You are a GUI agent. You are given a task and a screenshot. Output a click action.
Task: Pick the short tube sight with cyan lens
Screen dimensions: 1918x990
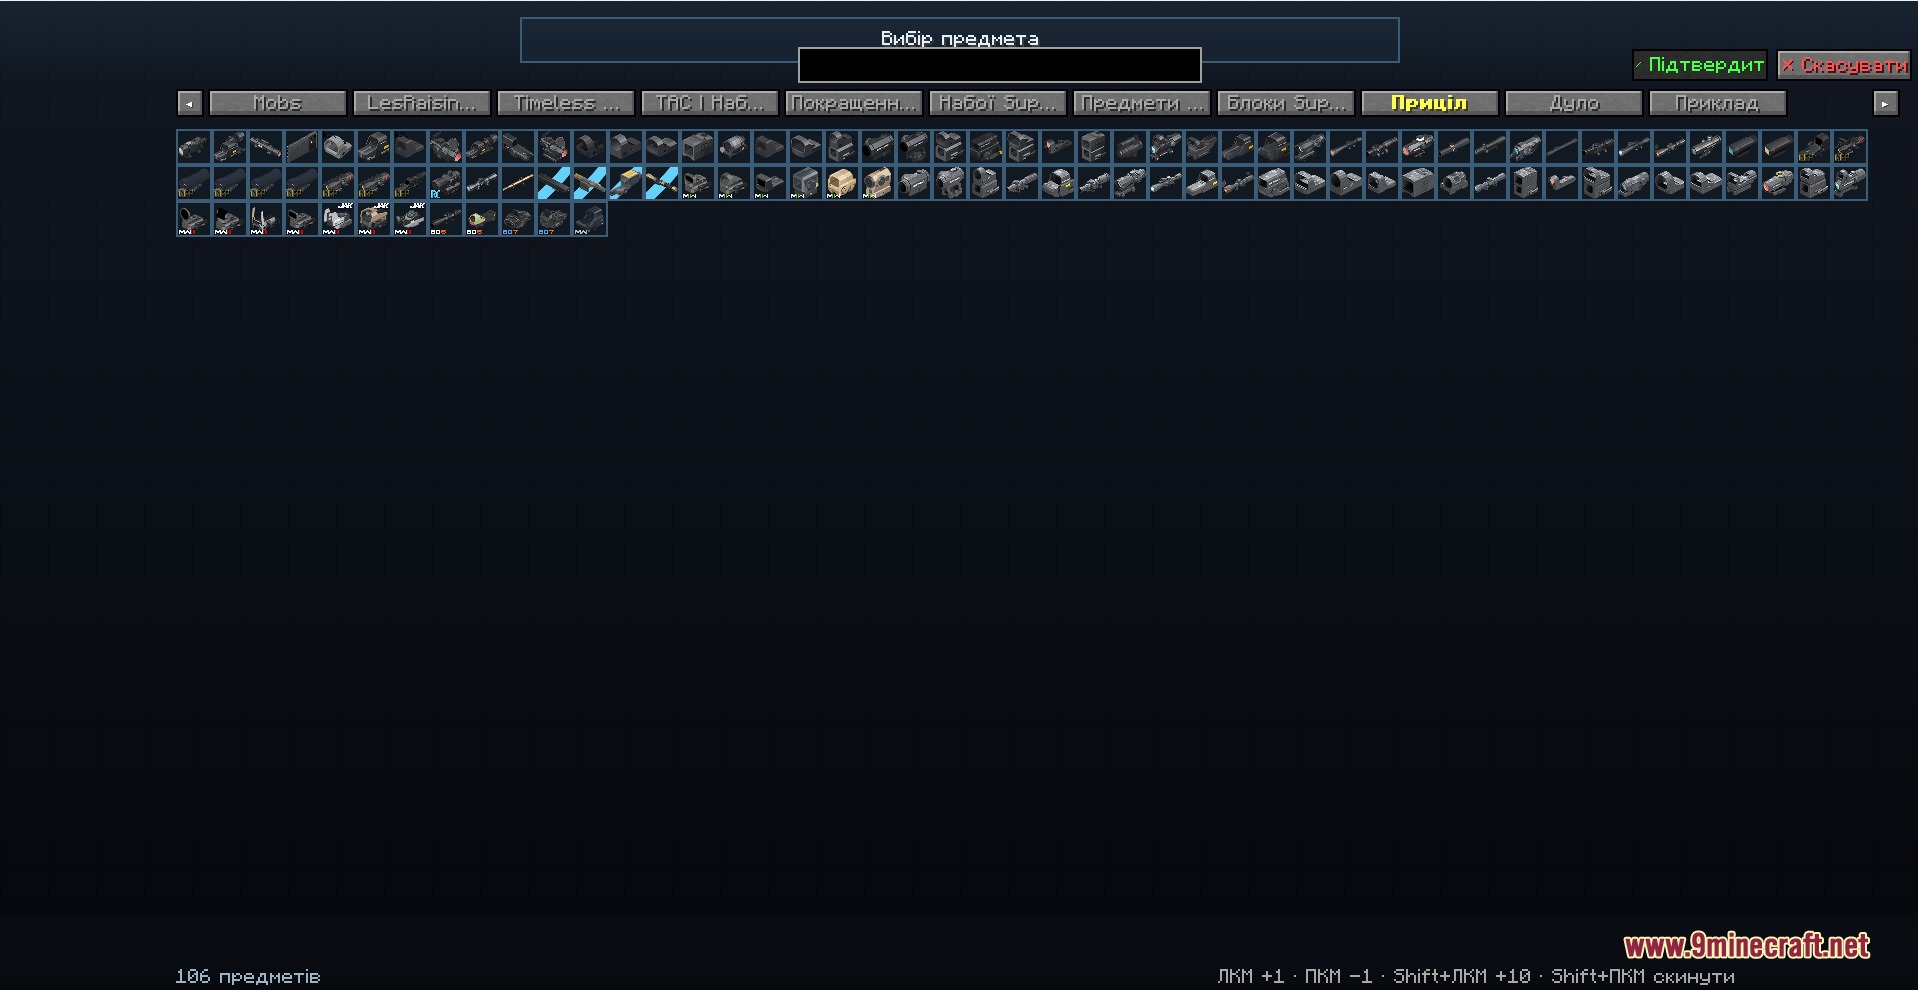pos(1742,147)
